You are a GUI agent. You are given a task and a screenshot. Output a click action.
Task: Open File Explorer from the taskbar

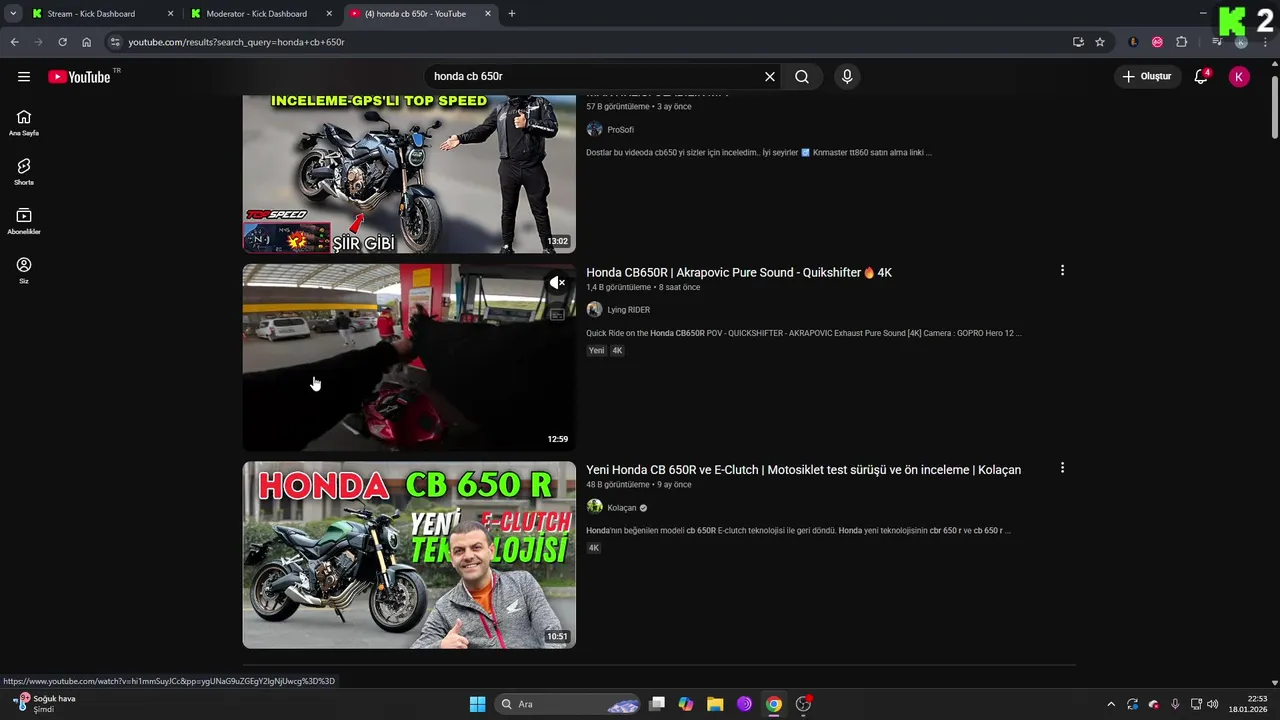pos(715,704)
